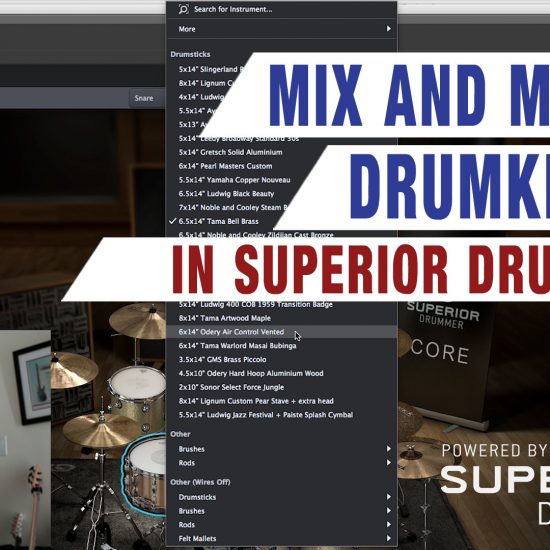Expand arrow beside Brushes in Wires Off section
This screenshot has height=550, width=550.
(x=389, y=511)
